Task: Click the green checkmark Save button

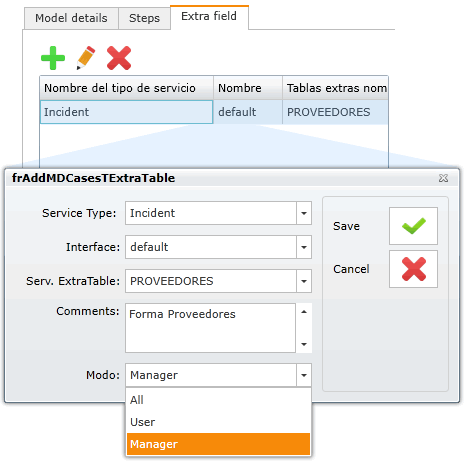Action: pos(413,226)
